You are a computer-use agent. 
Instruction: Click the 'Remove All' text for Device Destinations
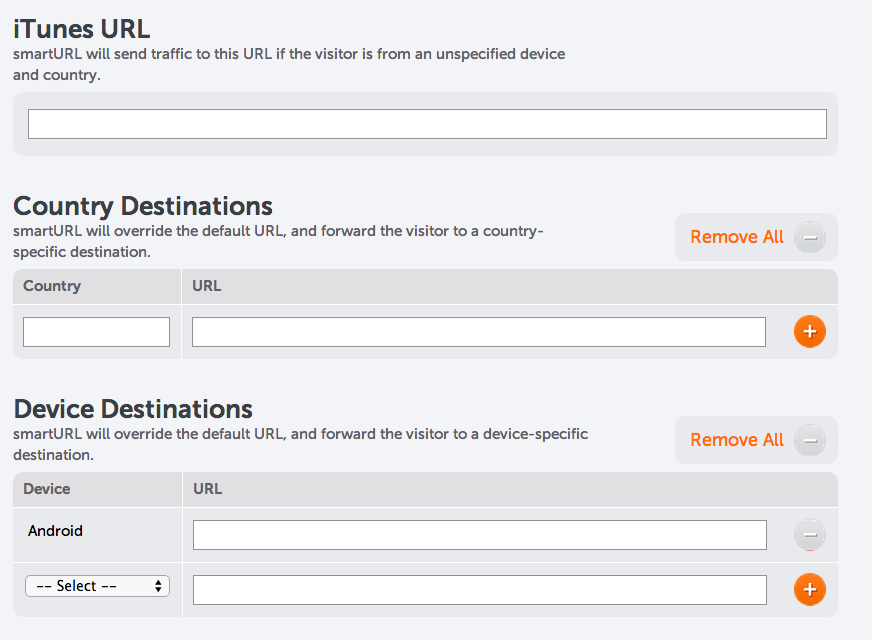737,440
